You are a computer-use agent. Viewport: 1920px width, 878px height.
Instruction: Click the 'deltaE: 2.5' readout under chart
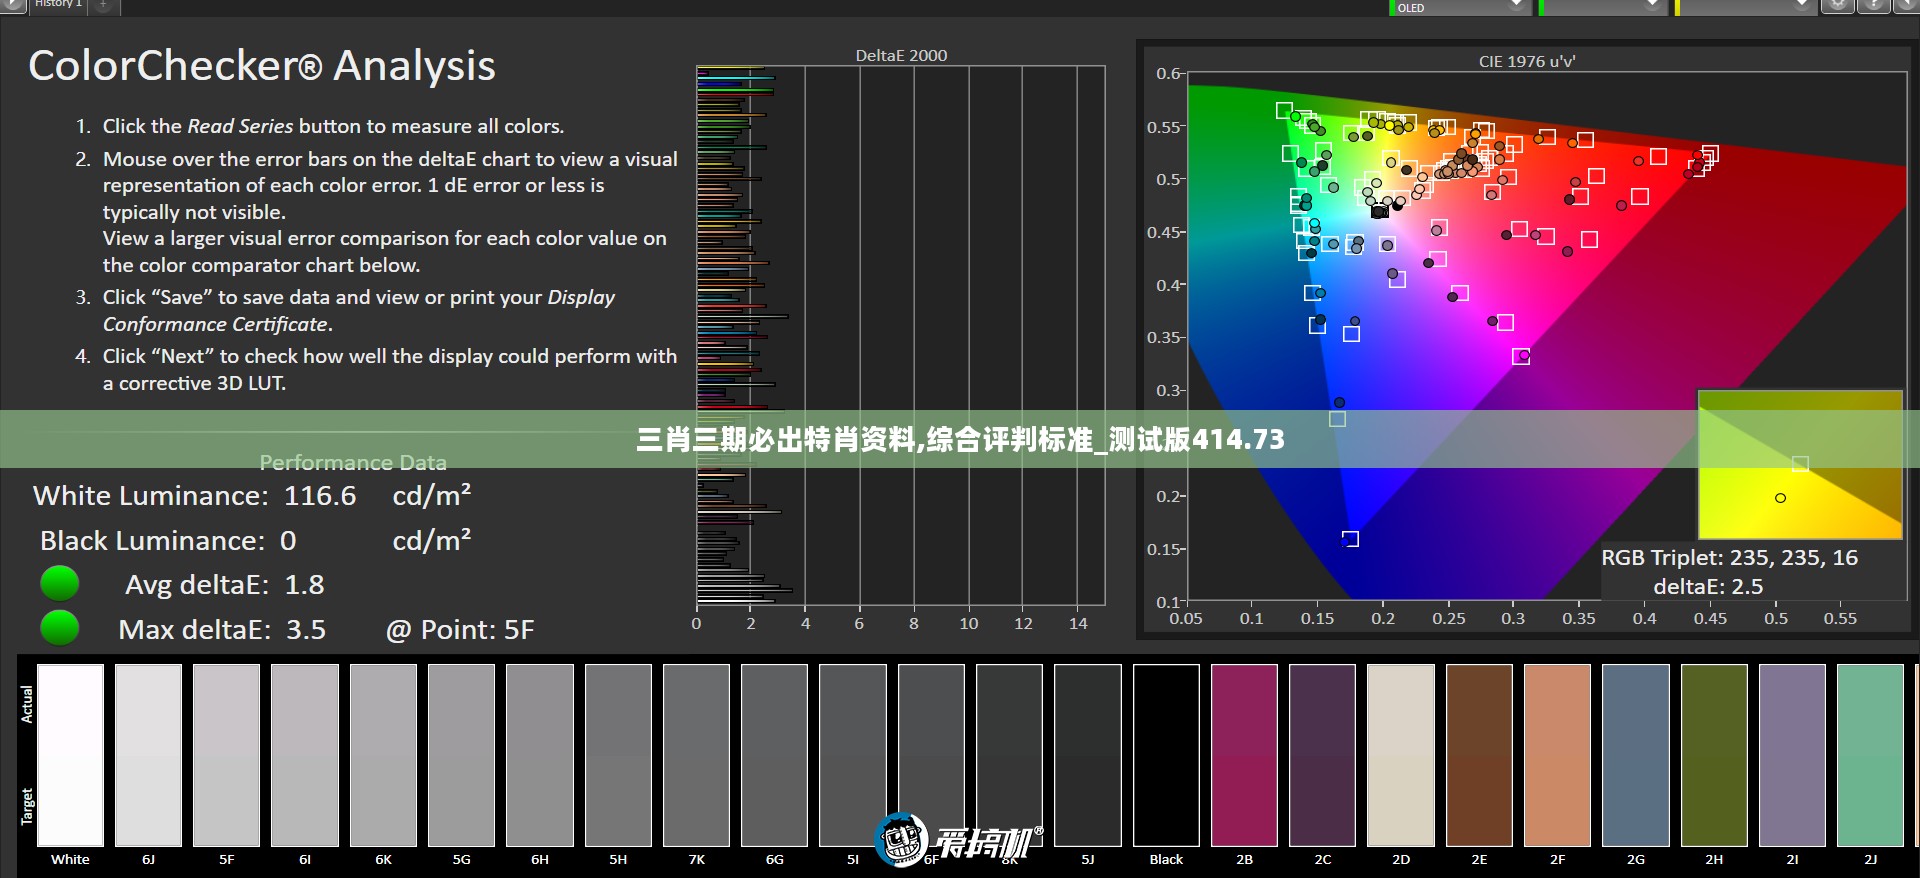(1708, 587)
